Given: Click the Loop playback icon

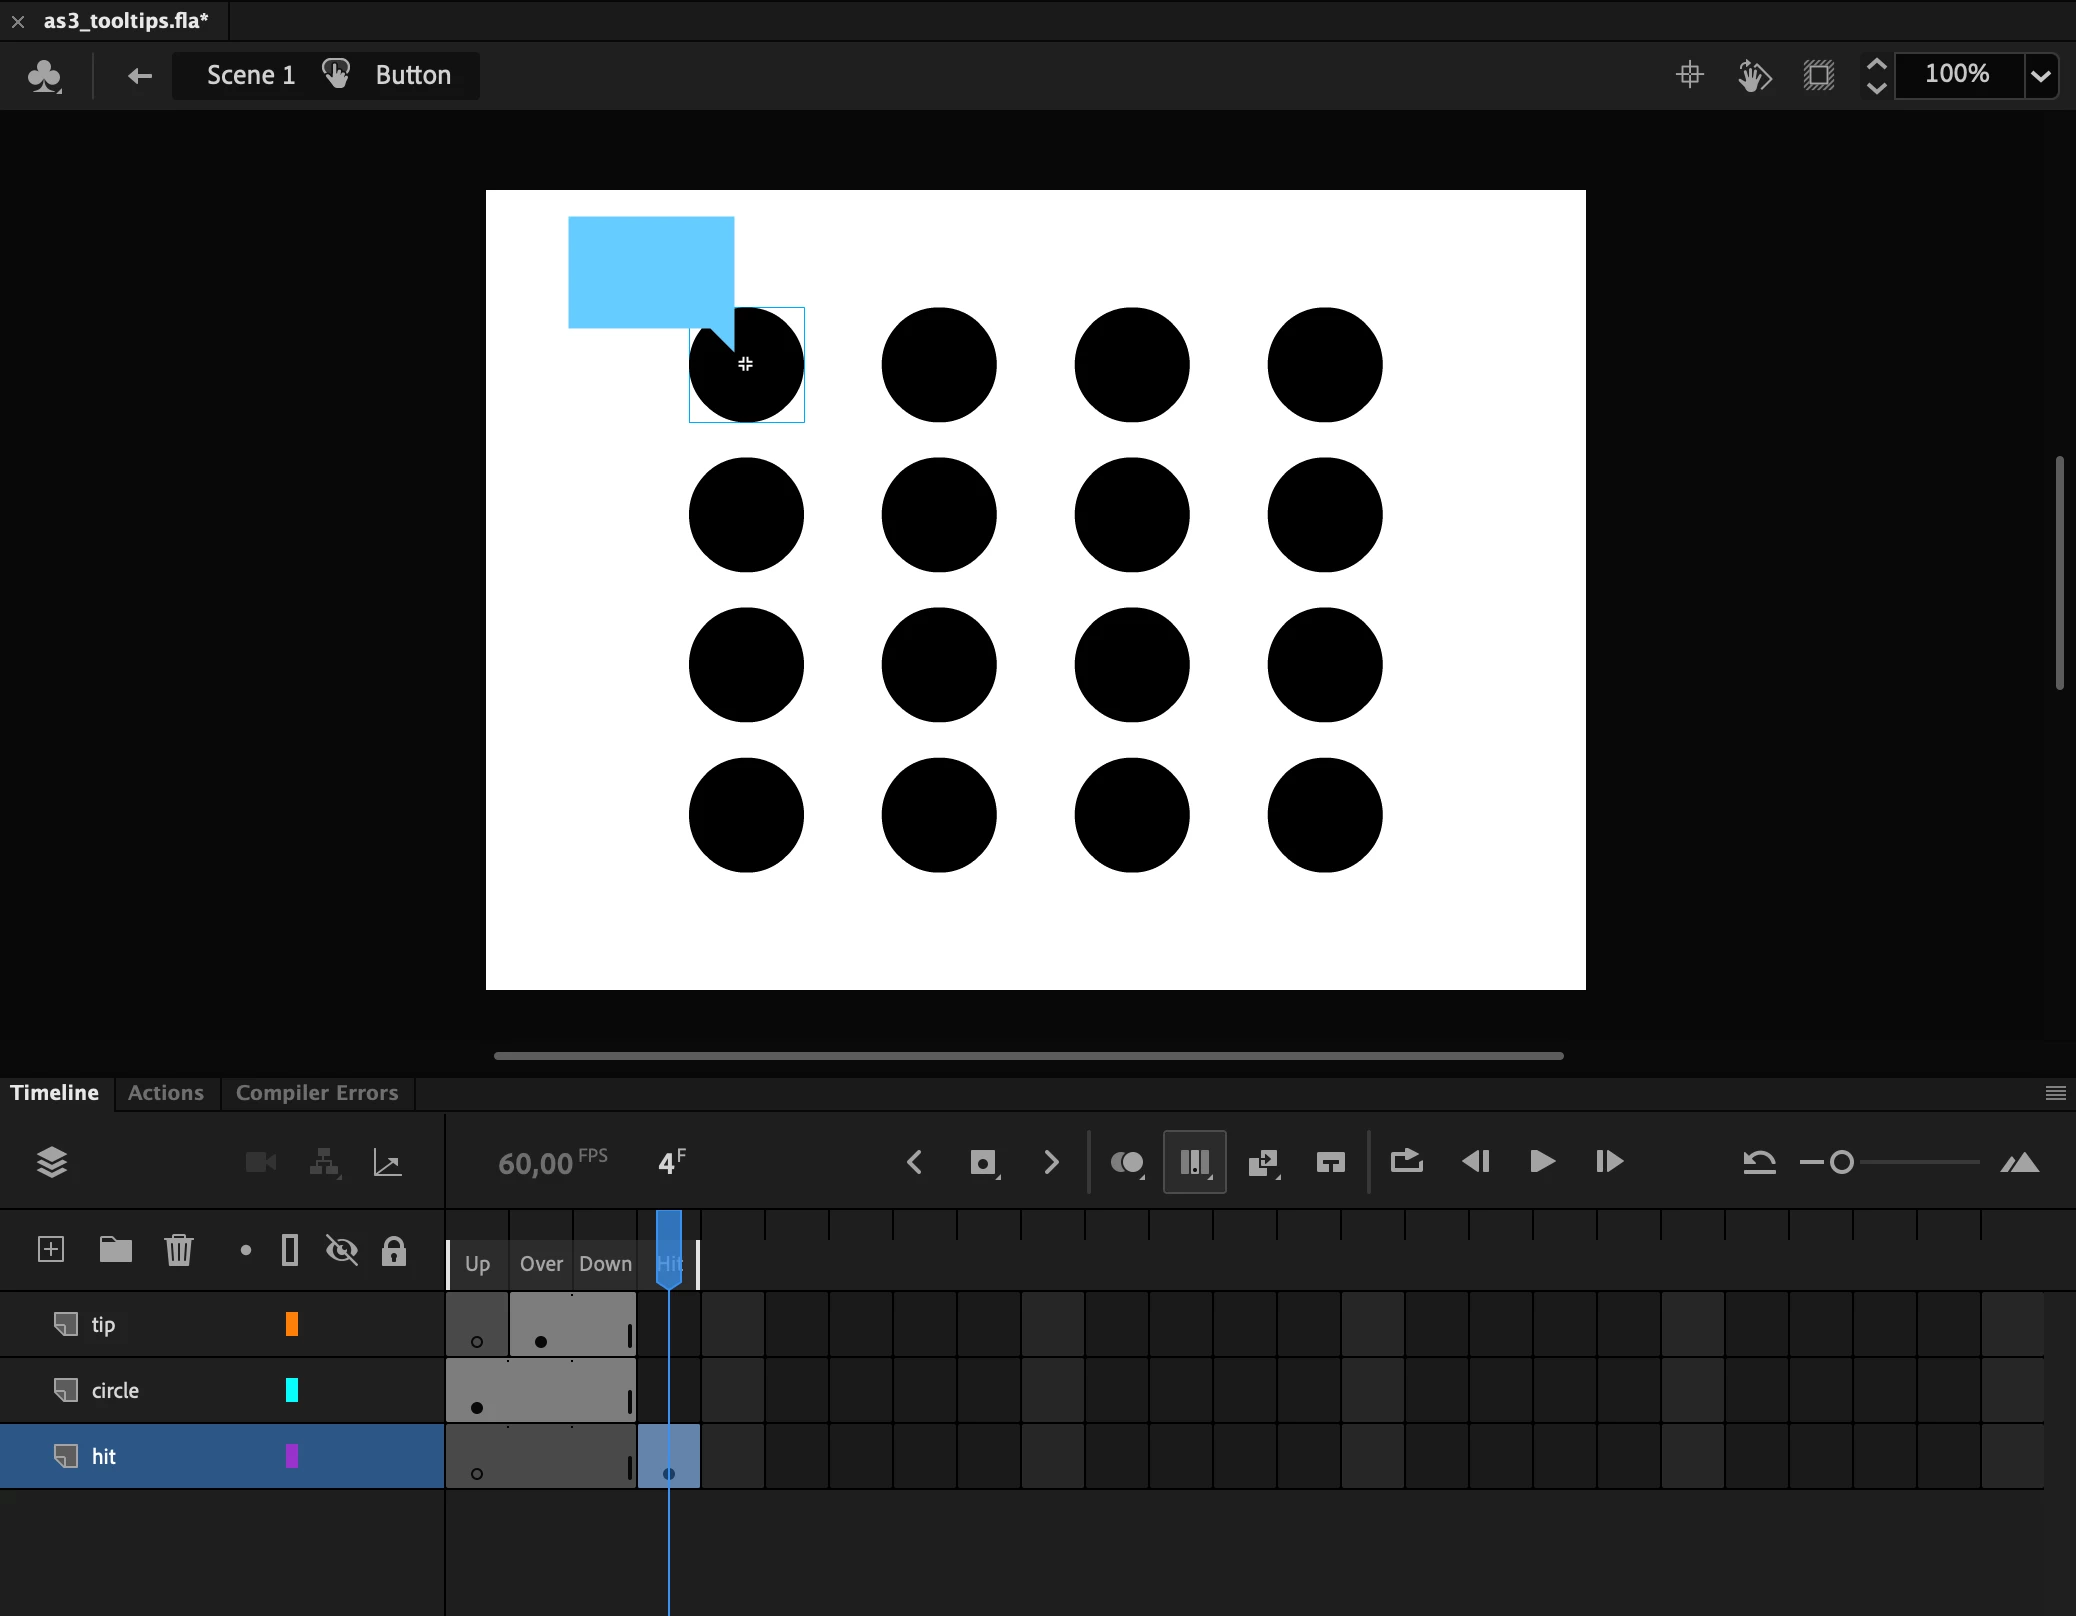Looking at the screenshot, I should coord(1406,1161).
